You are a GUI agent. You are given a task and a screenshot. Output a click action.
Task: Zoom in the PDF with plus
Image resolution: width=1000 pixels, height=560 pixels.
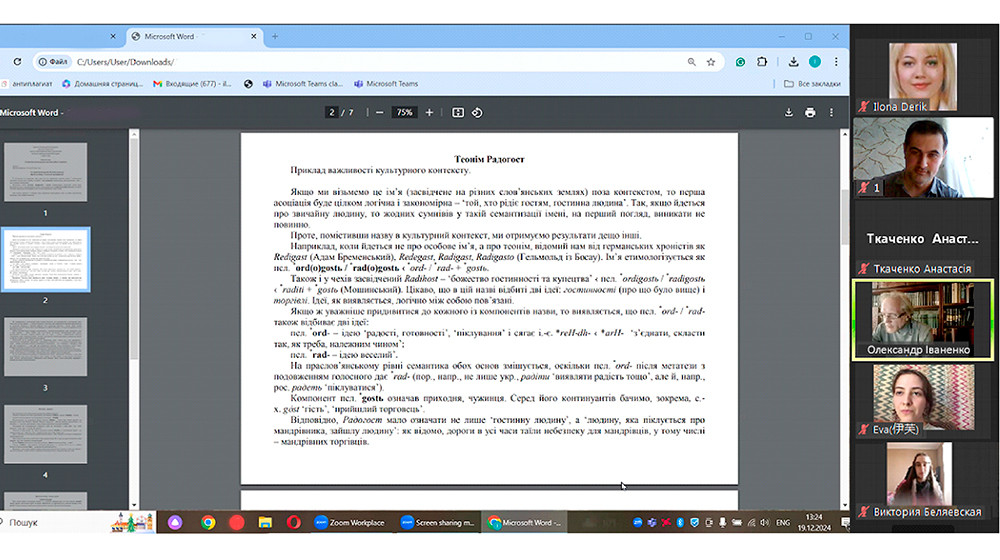click(x=429, y=112)
